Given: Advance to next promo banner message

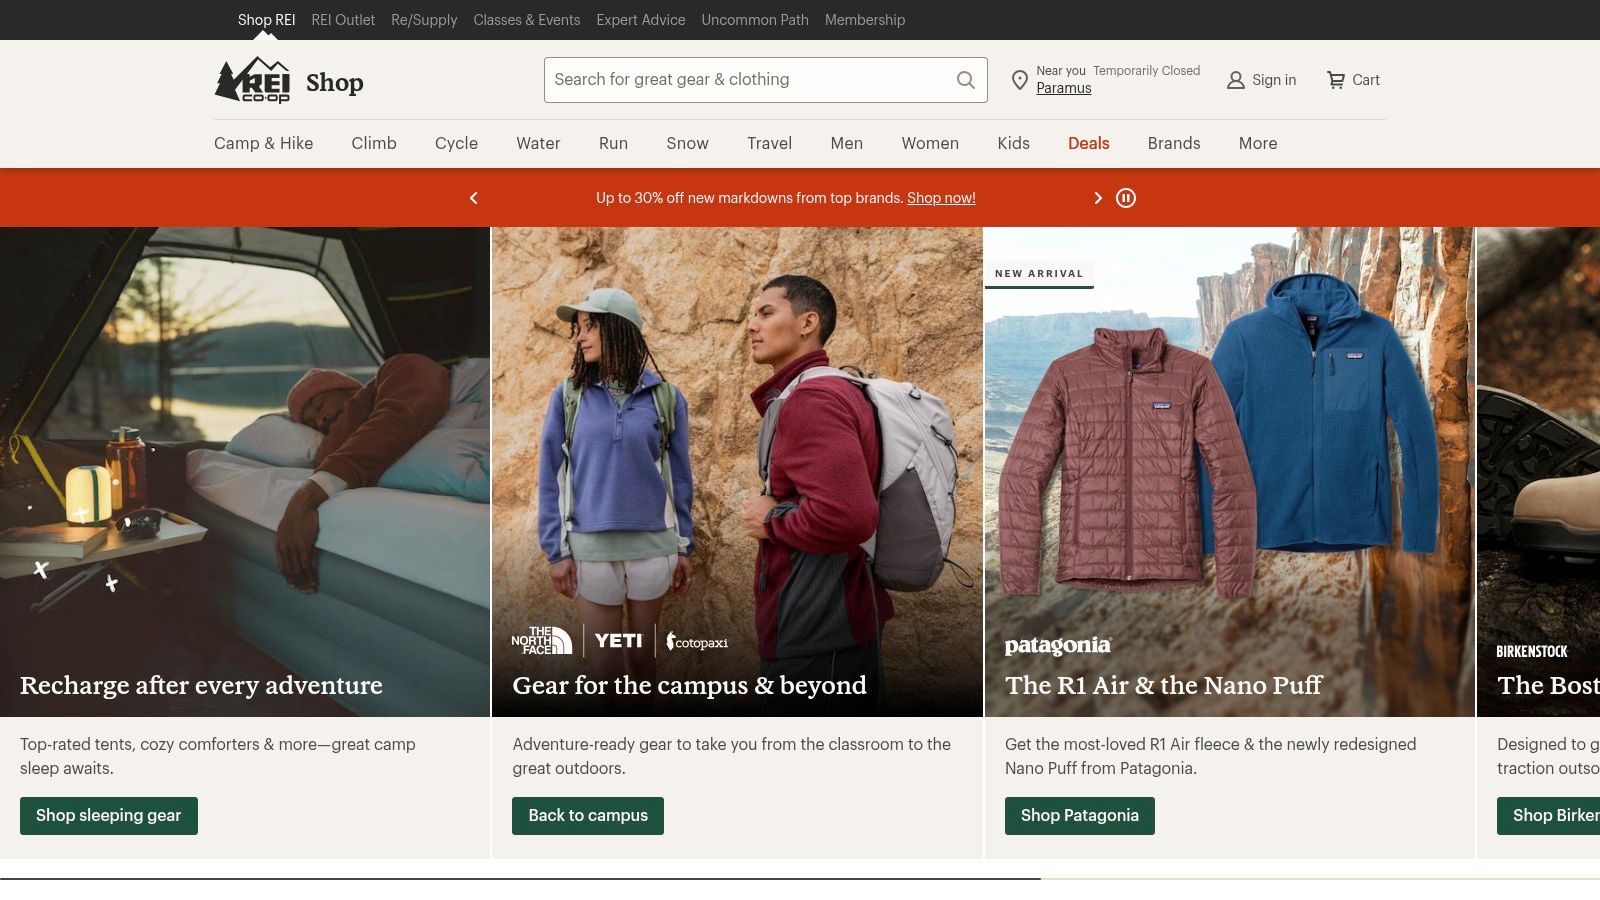Looking at the screenshot, I should (1098, 198).
